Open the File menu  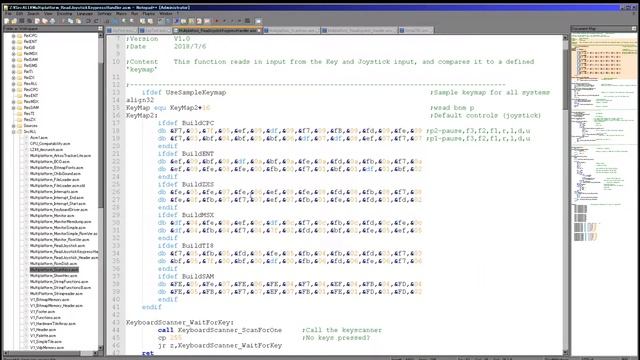tap(8, 13)
